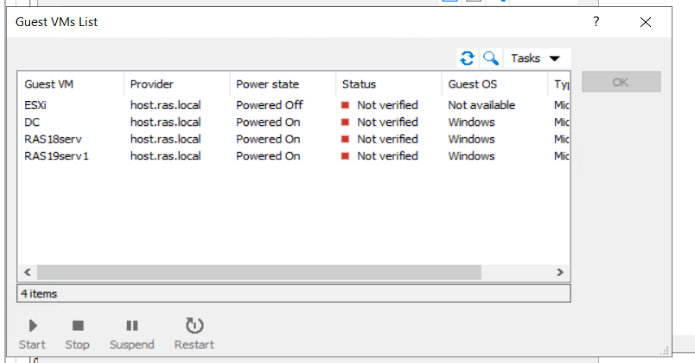The image size is (695, 363).
Task: Sort by Guest VM column header
Action: (x=71, y=84)
